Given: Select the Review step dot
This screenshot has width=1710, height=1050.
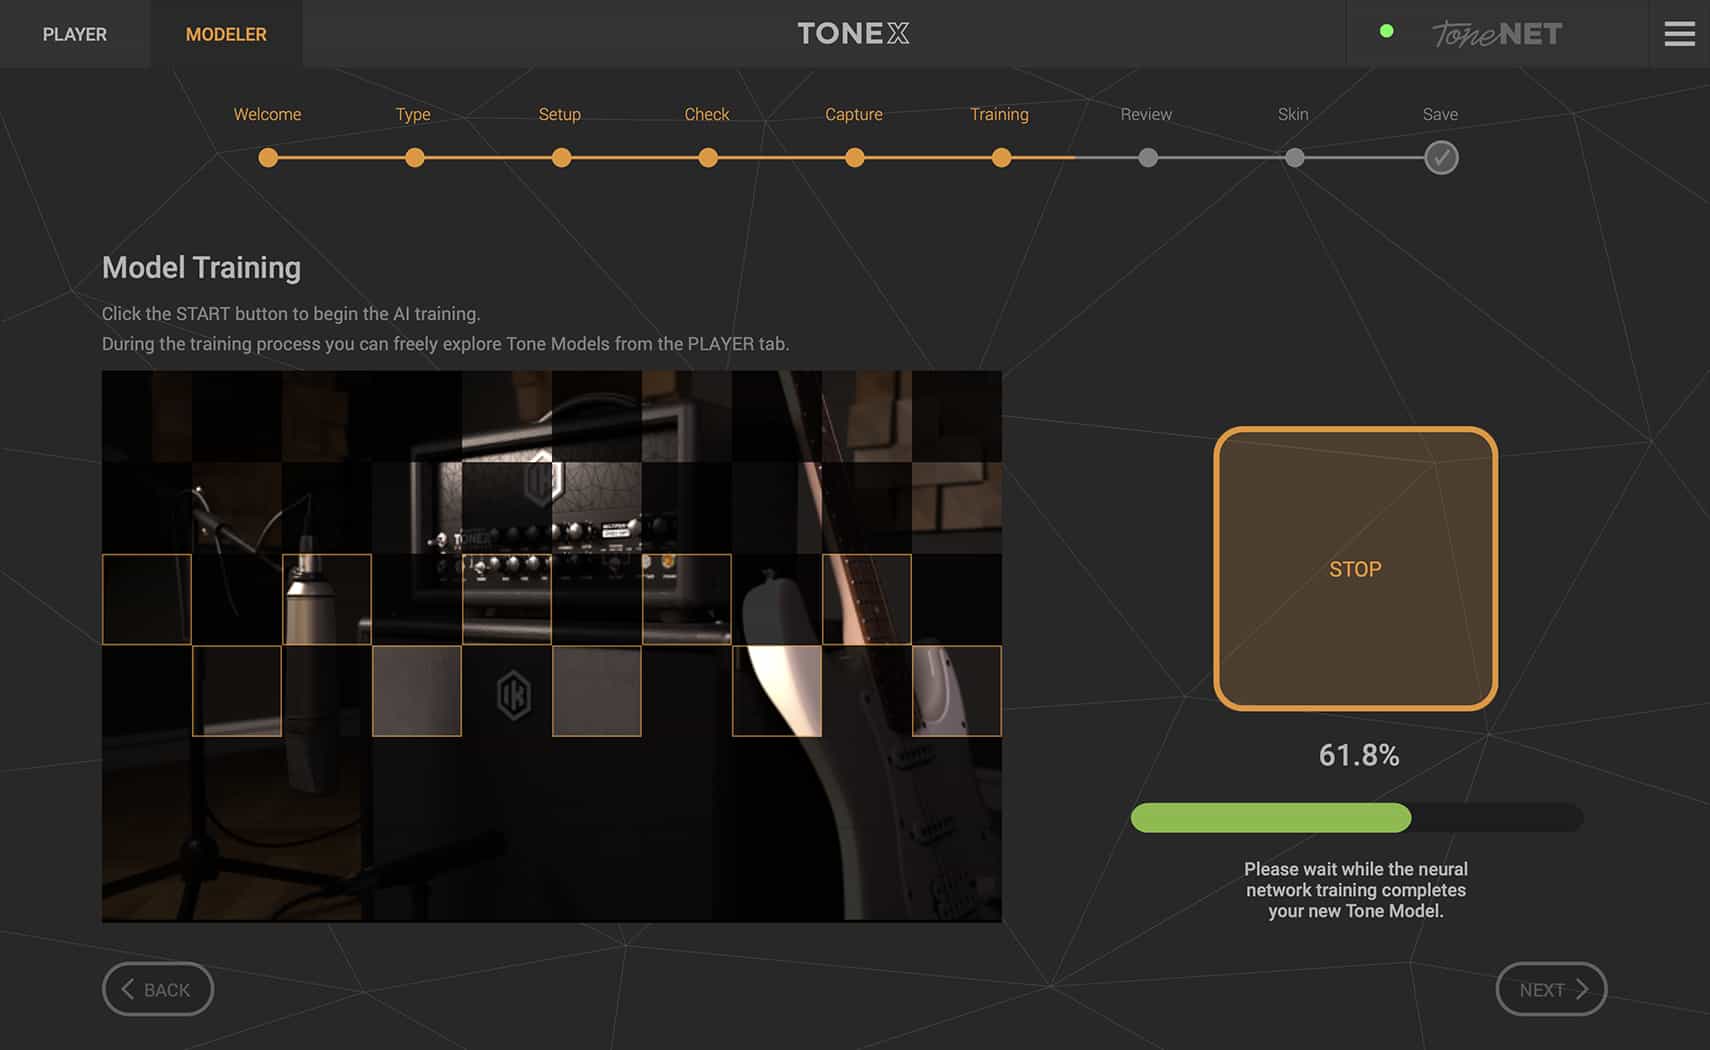Looking at the screenshot, I should (1147, 157).
